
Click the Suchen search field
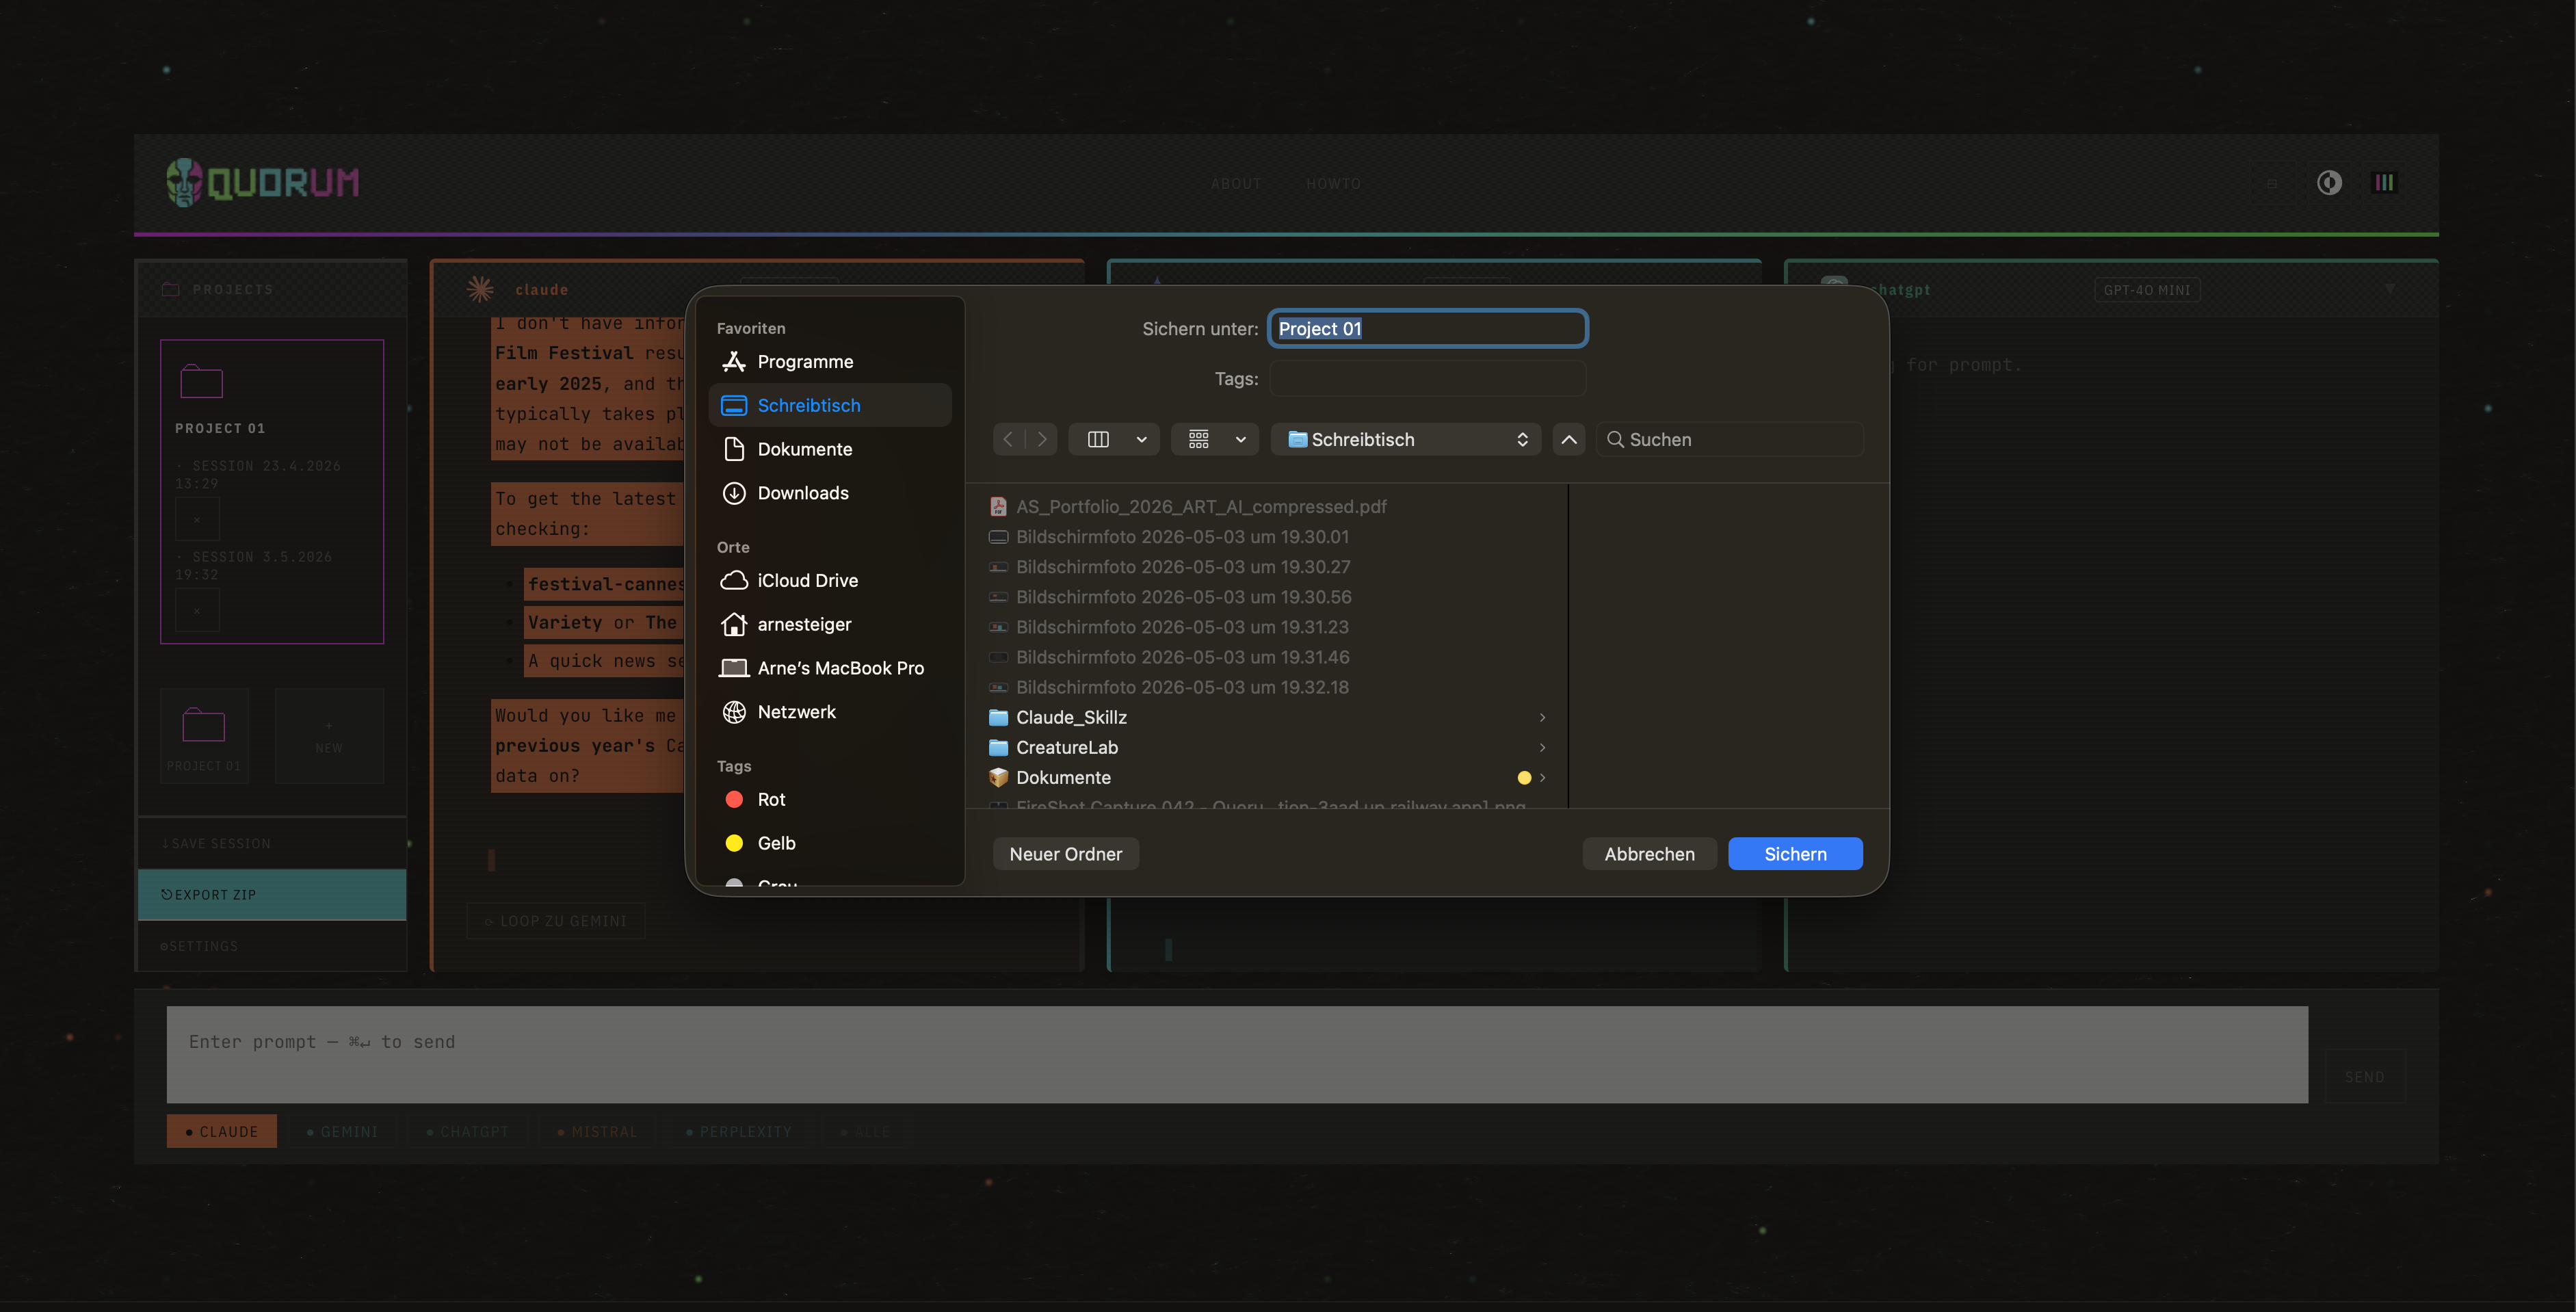tap(1729, 439)
